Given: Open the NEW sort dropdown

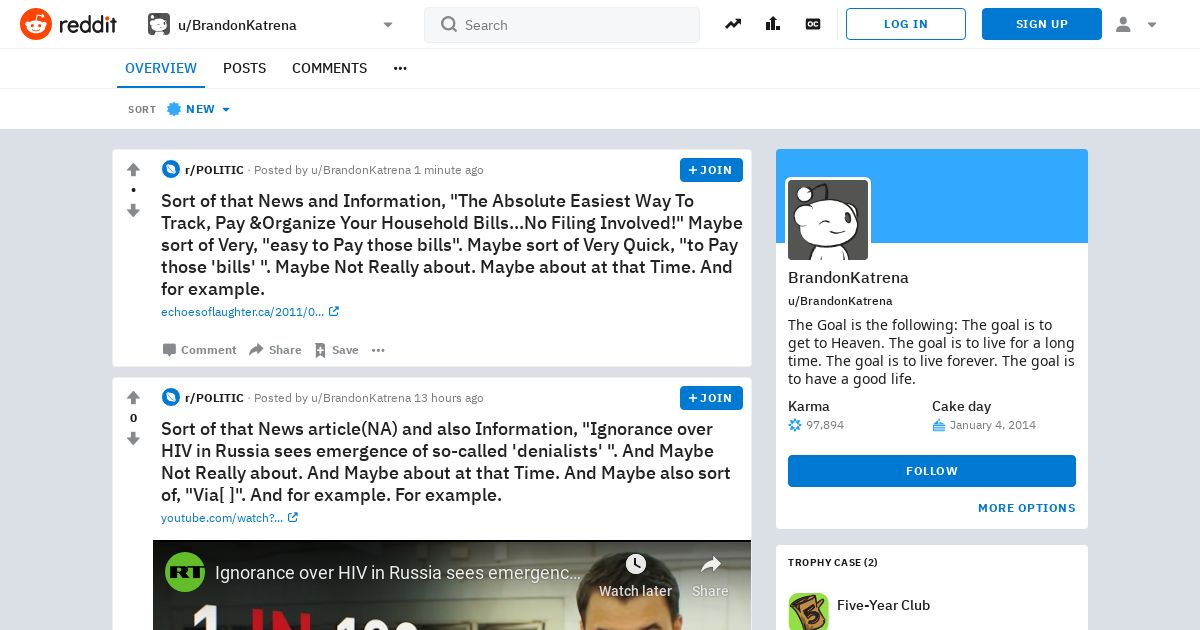Looking at the screenshot, I should (x=198, y=109).
